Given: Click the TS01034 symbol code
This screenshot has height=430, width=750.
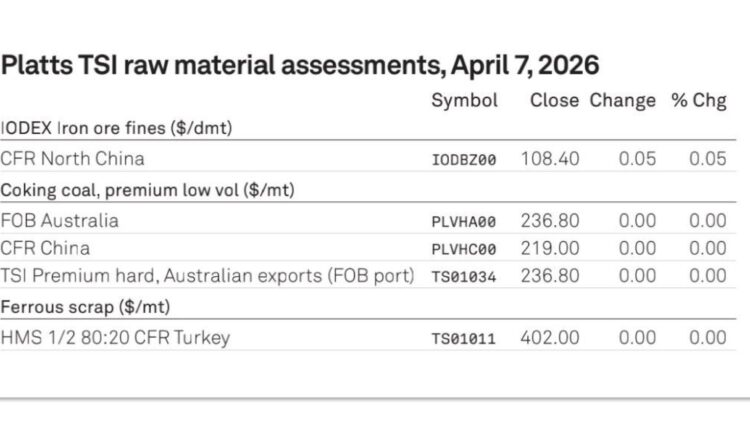Looking at the screenshot, I should coord(463,277).
